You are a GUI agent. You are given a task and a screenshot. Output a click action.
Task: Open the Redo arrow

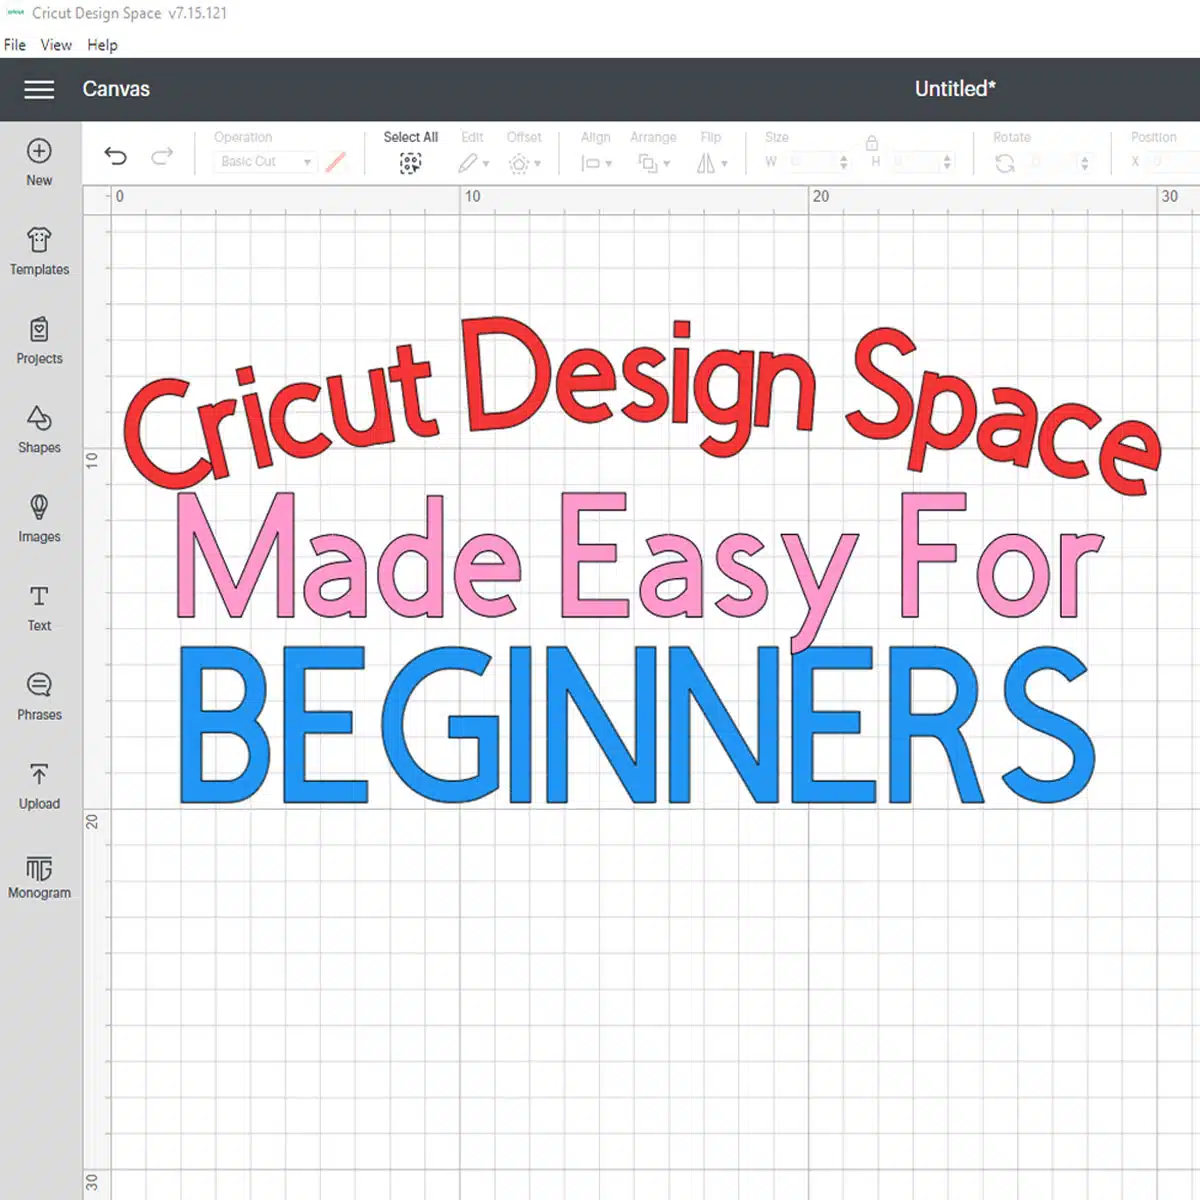click(x=162, y=156)
